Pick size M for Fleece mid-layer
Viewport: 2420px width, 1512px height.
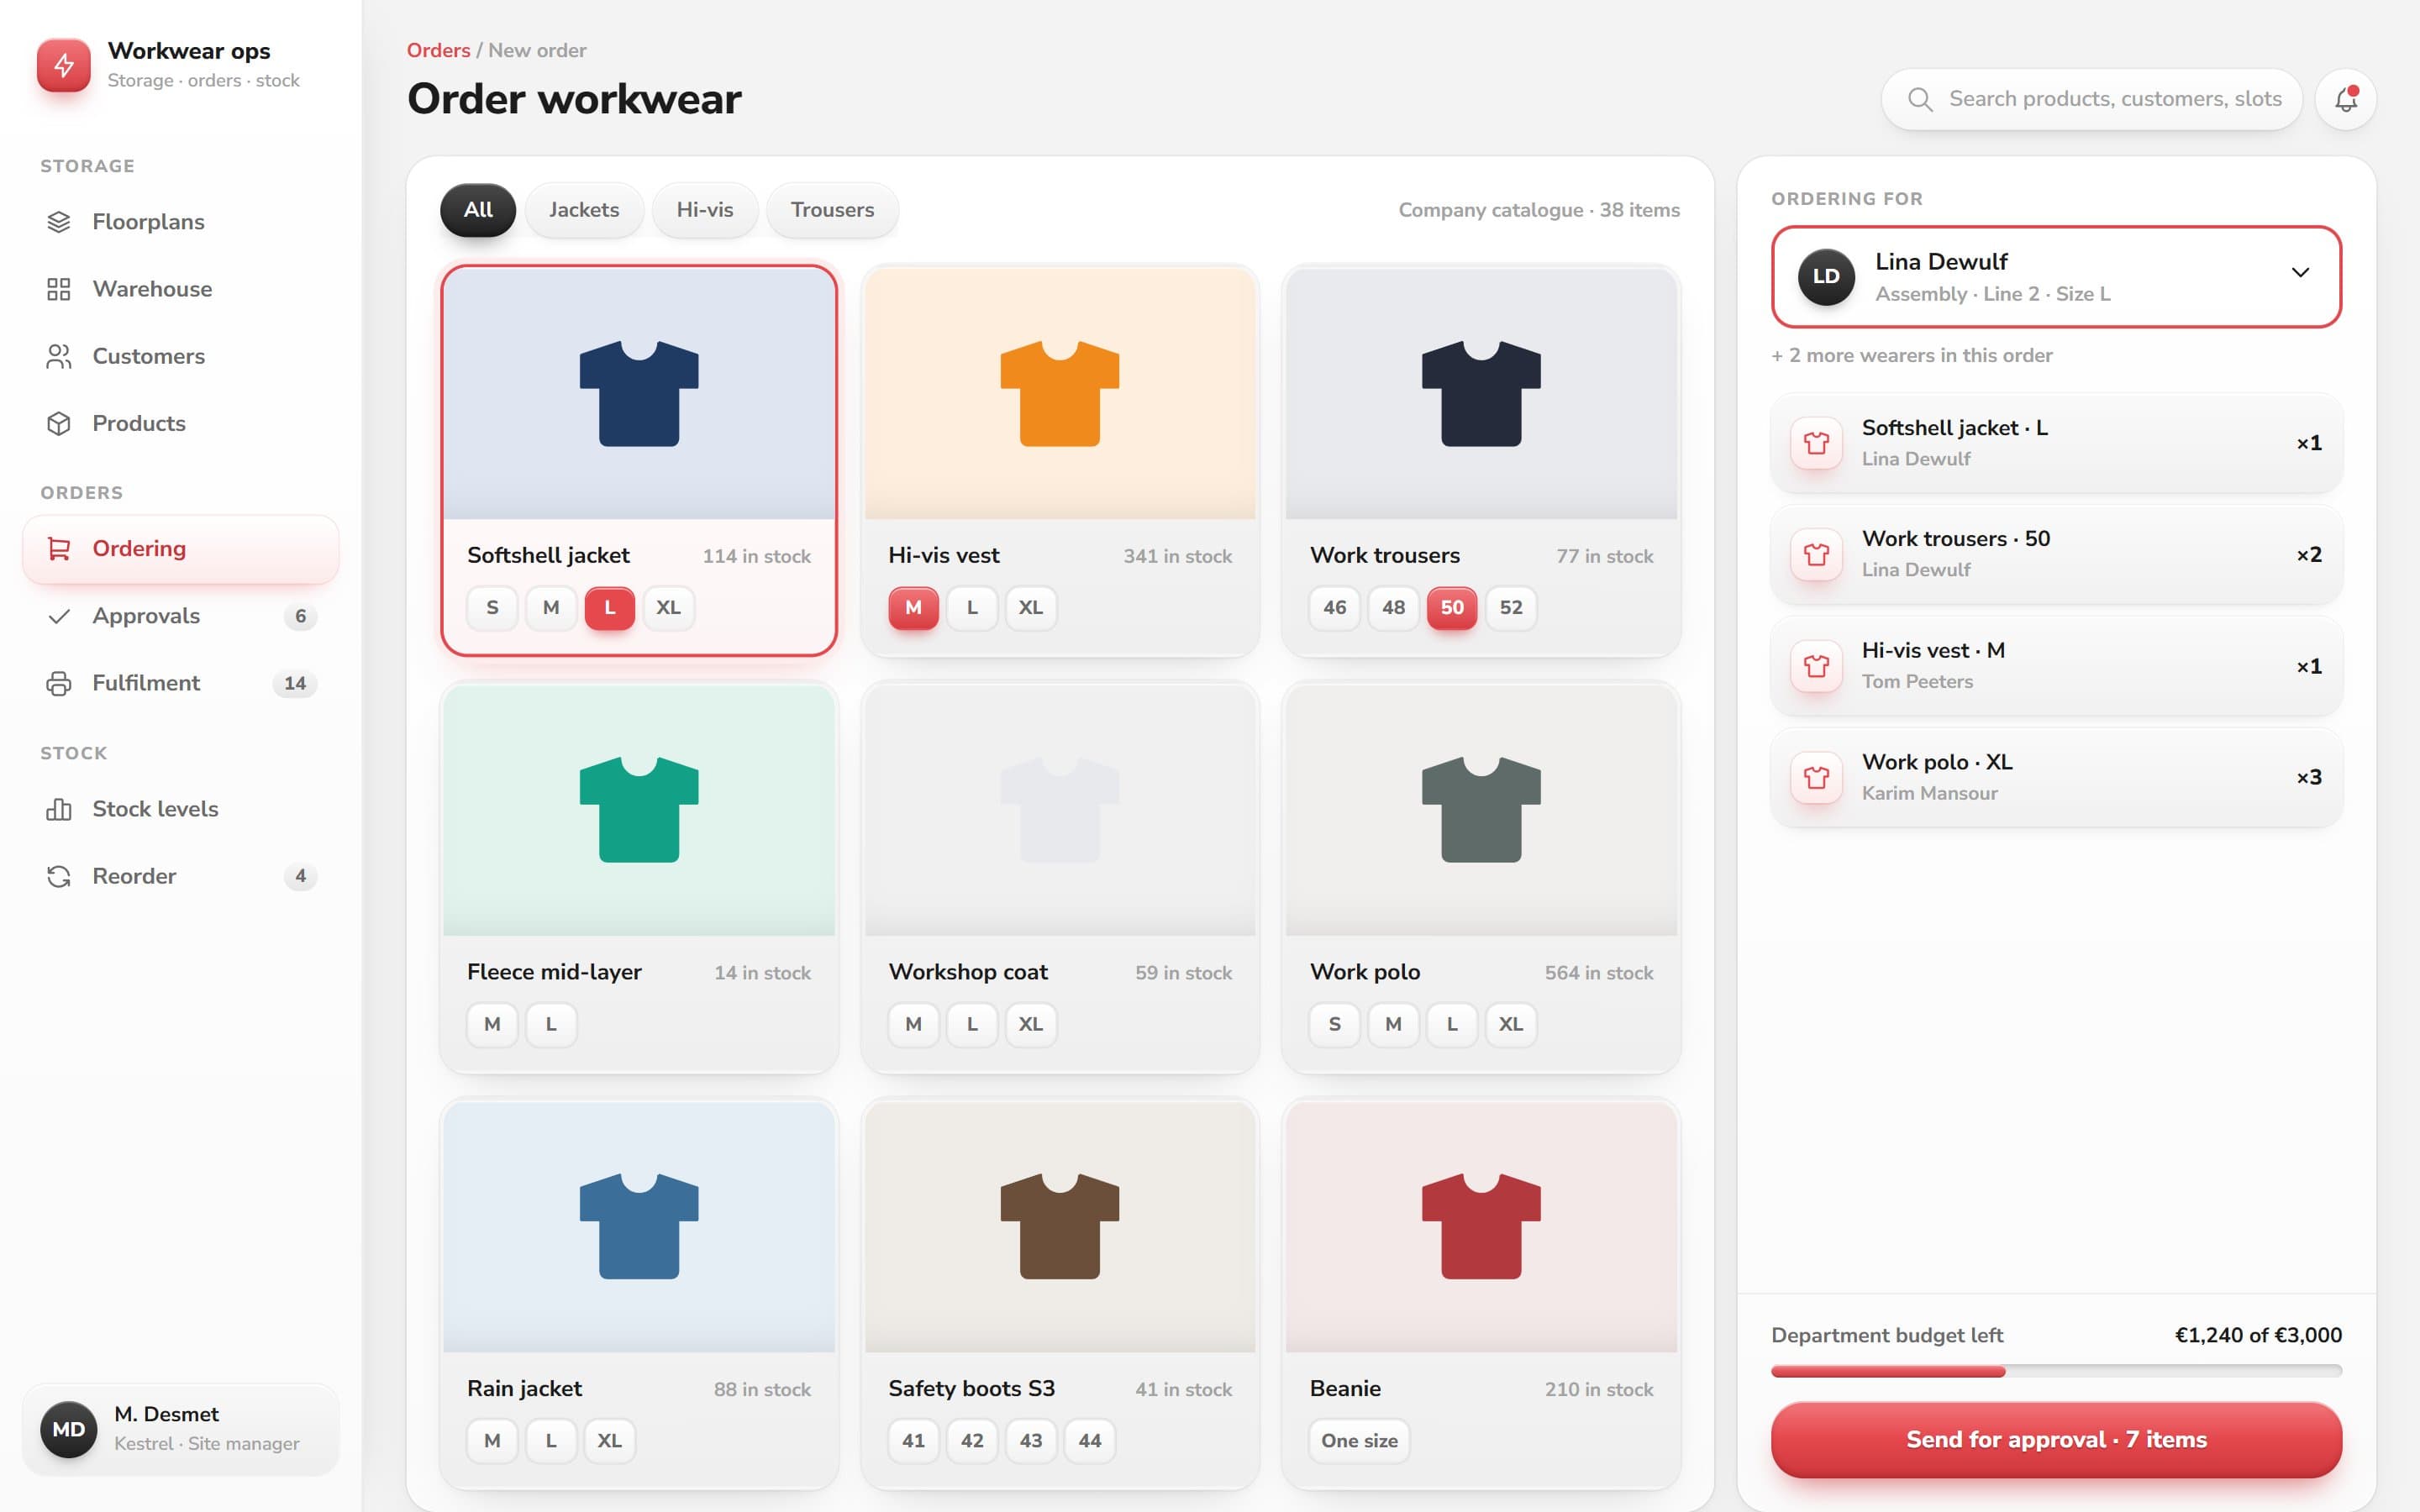tap(492, 1024)
